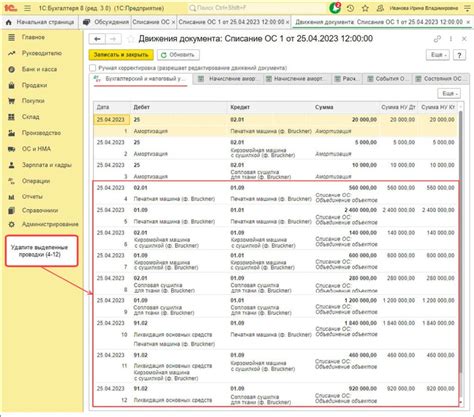The width and height of the screenshot is (474, 417).
Task: Open favorites star in top bar
Action: 365,8
